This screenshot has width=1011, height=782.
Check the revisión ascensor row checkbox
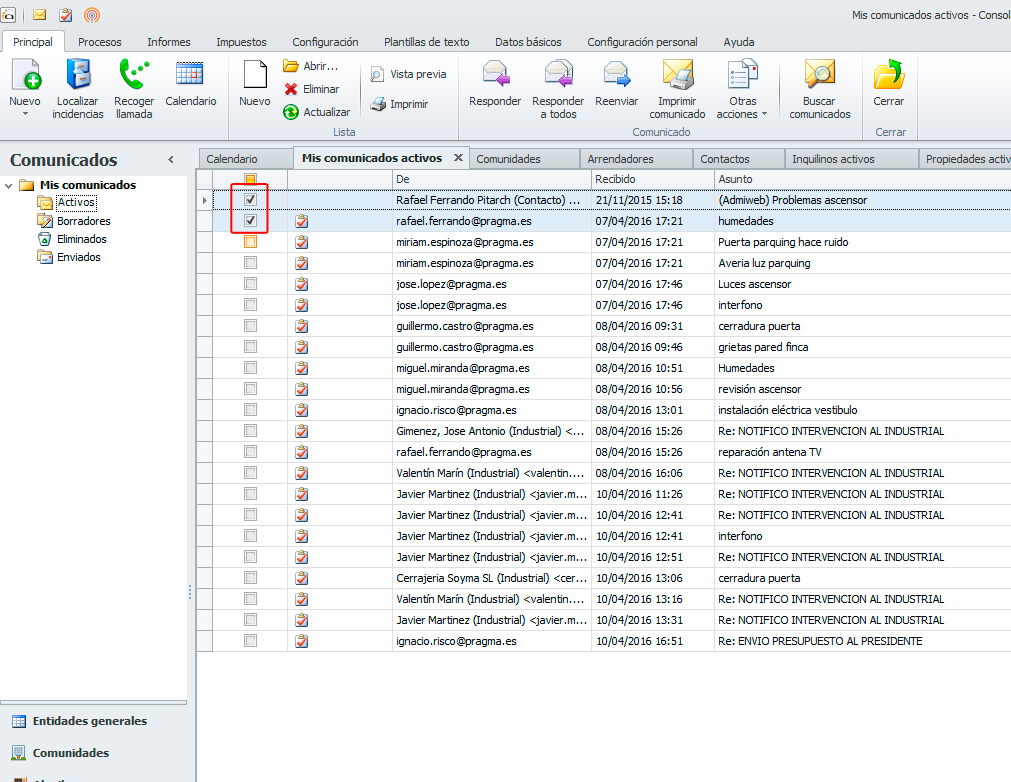tap(250, 389)
